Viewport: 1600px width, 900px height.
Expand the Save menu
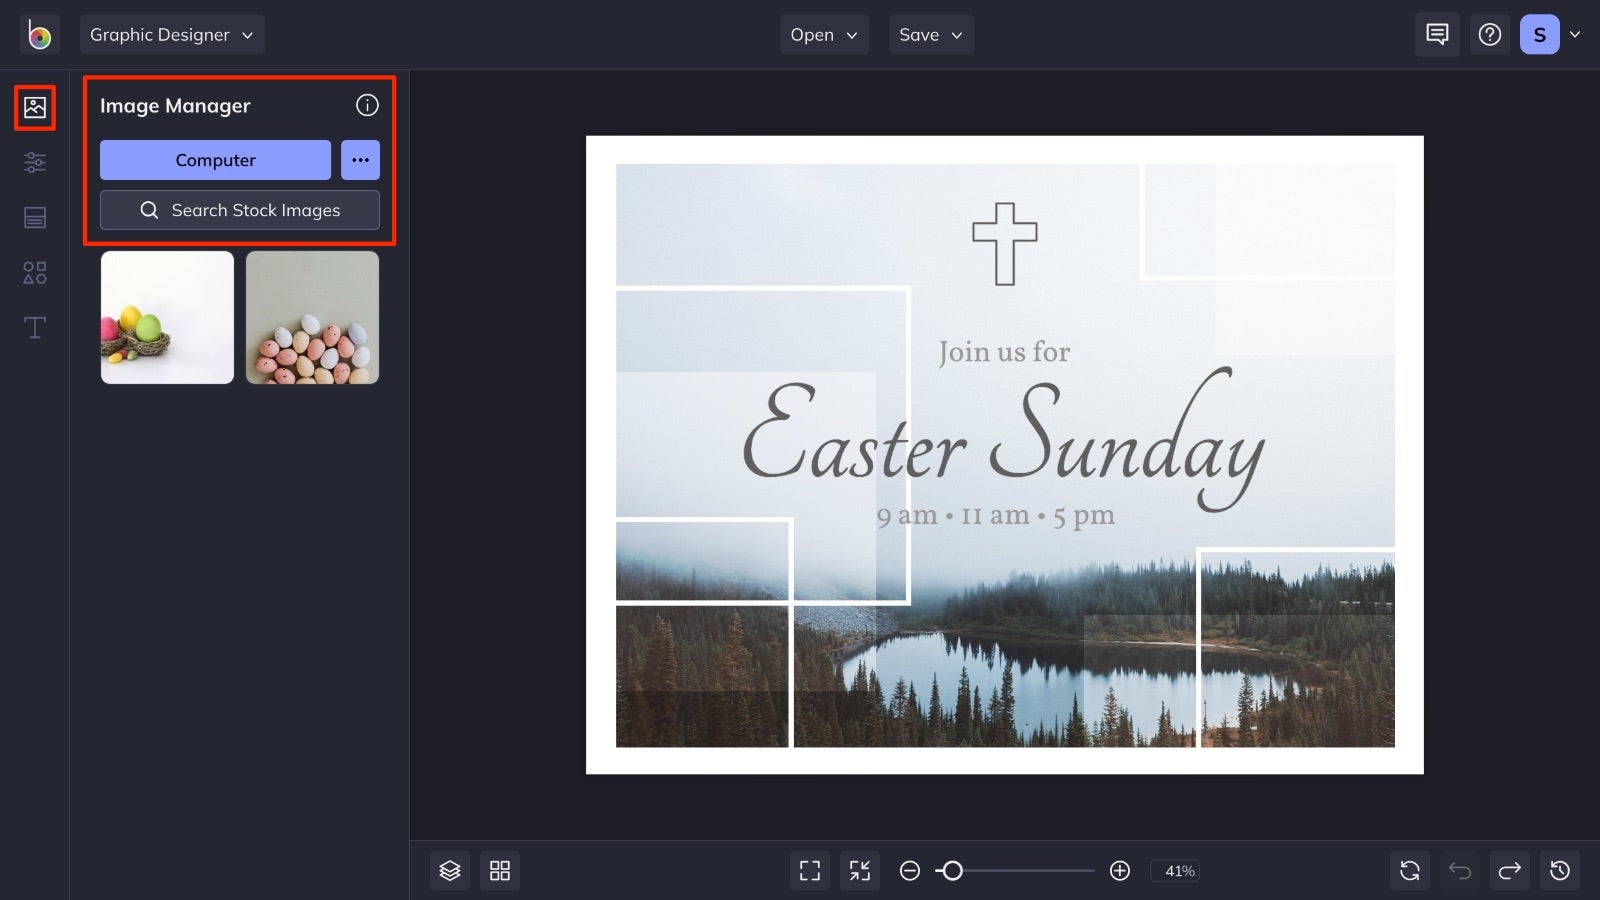[x=930, y=34]
